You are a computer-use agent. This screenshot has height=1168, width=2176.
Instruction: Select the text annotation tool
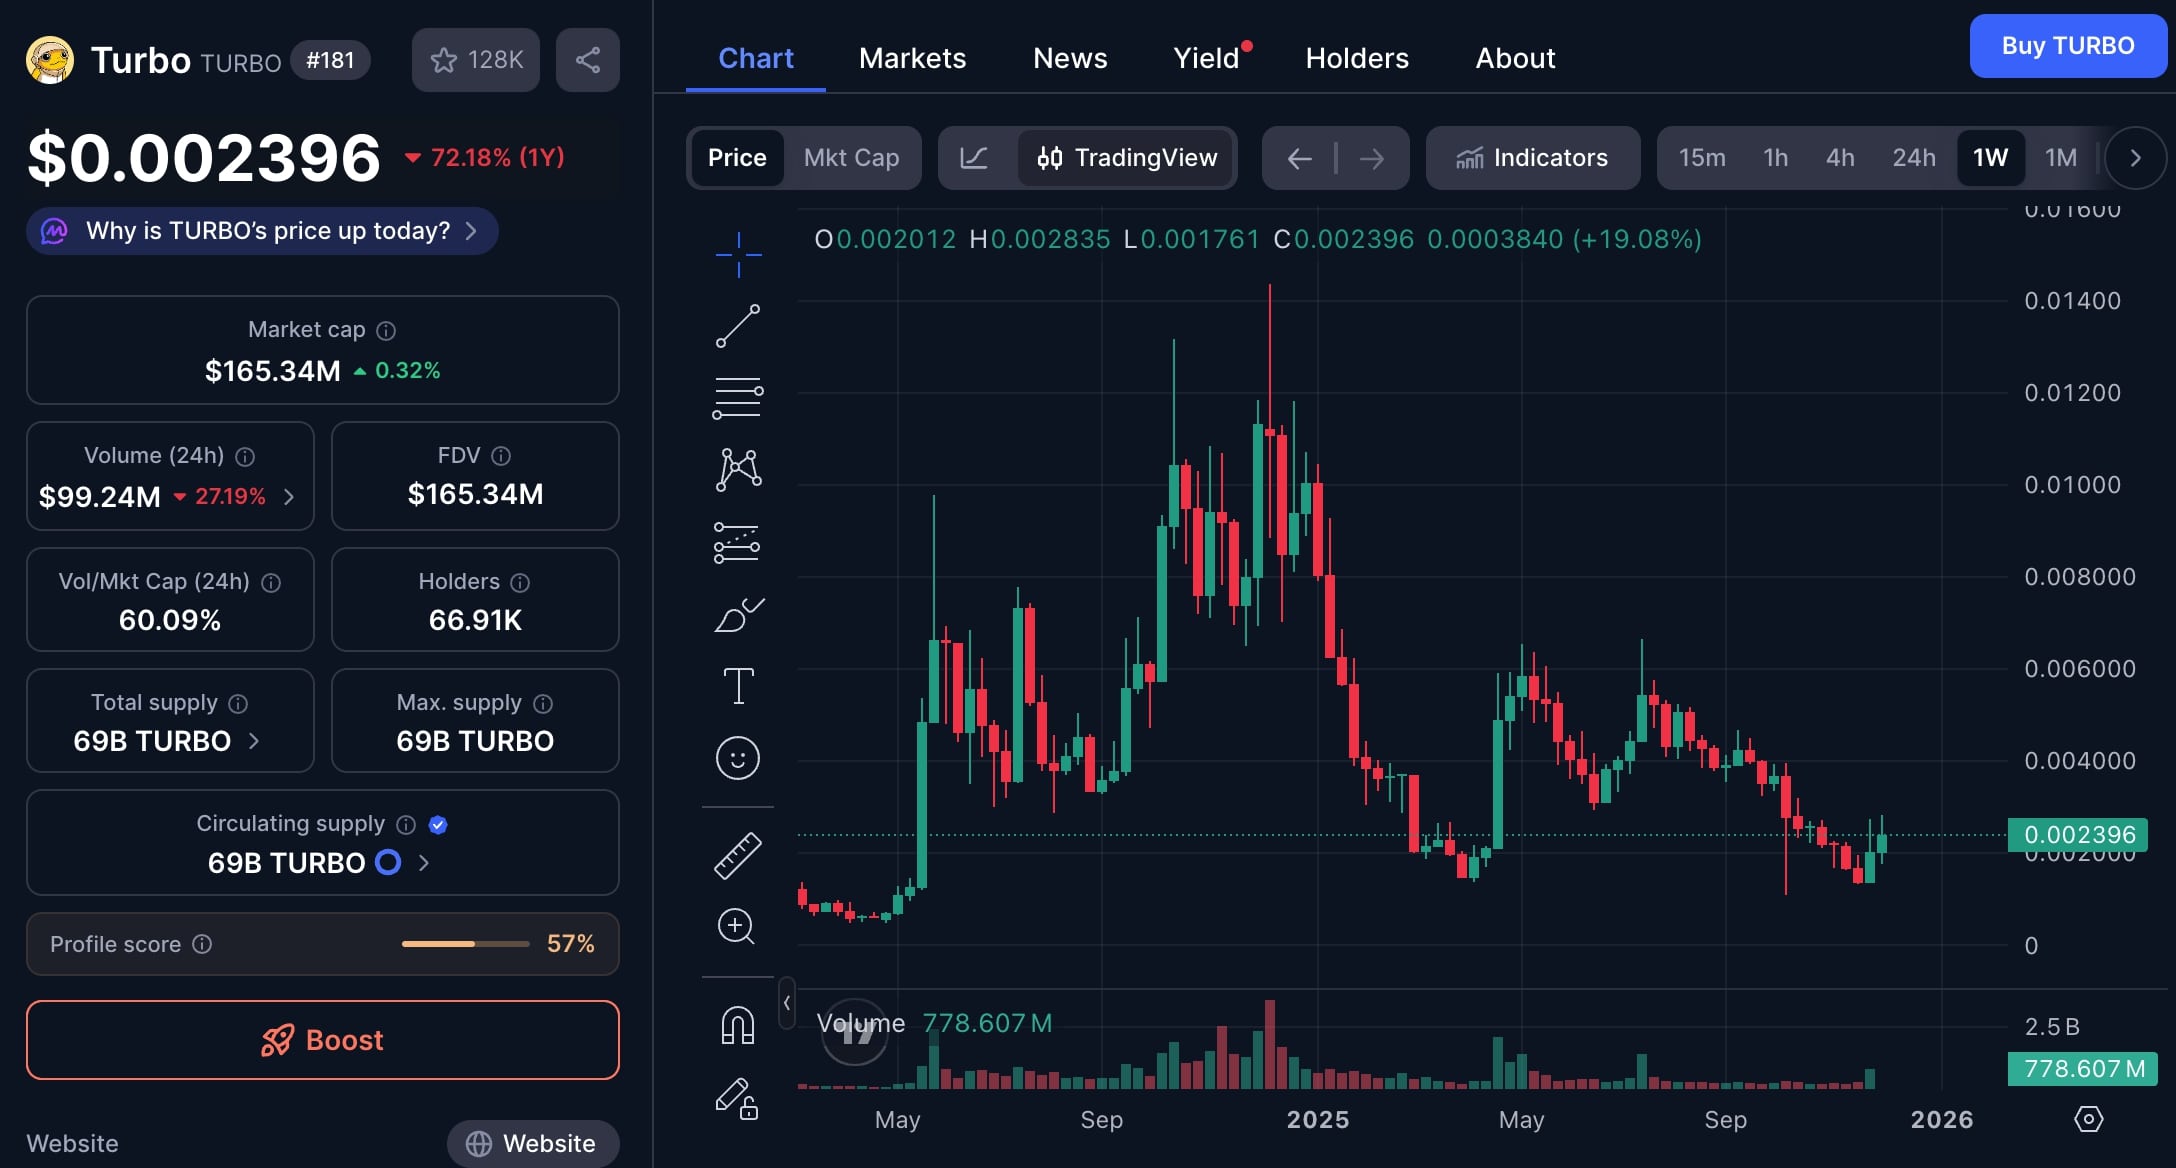738,686
